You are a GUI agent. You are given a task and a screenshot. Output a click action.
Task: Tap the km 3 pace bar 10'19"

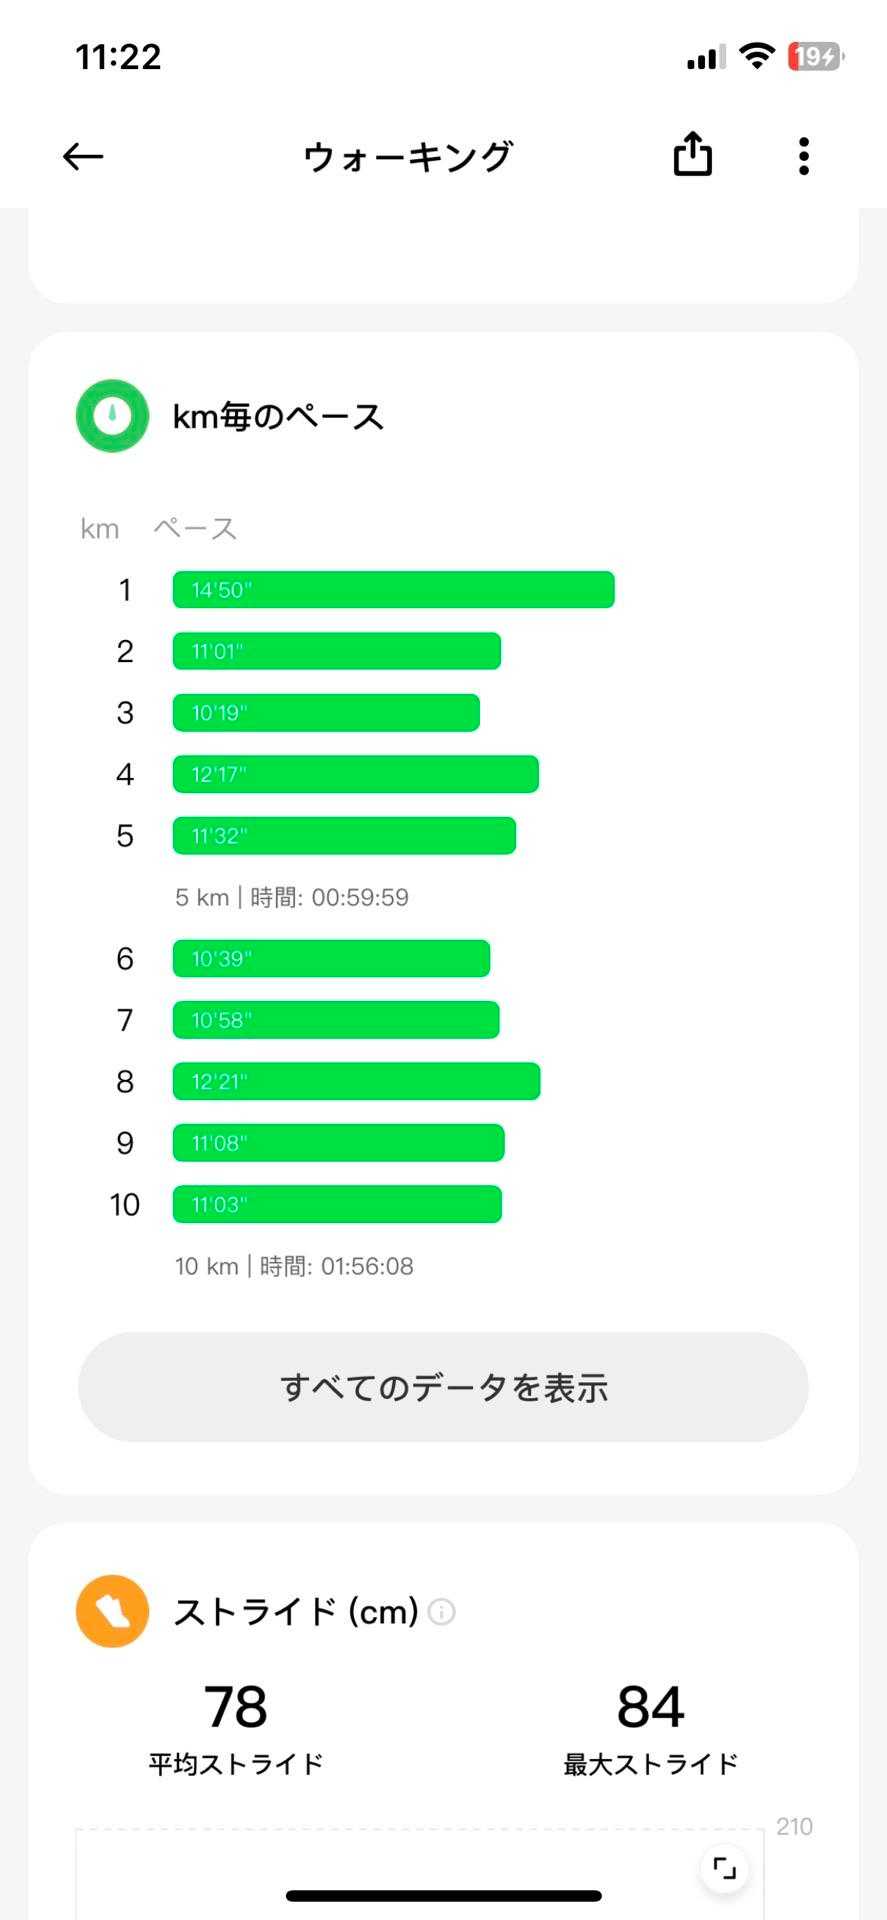(x=326, y=713)
